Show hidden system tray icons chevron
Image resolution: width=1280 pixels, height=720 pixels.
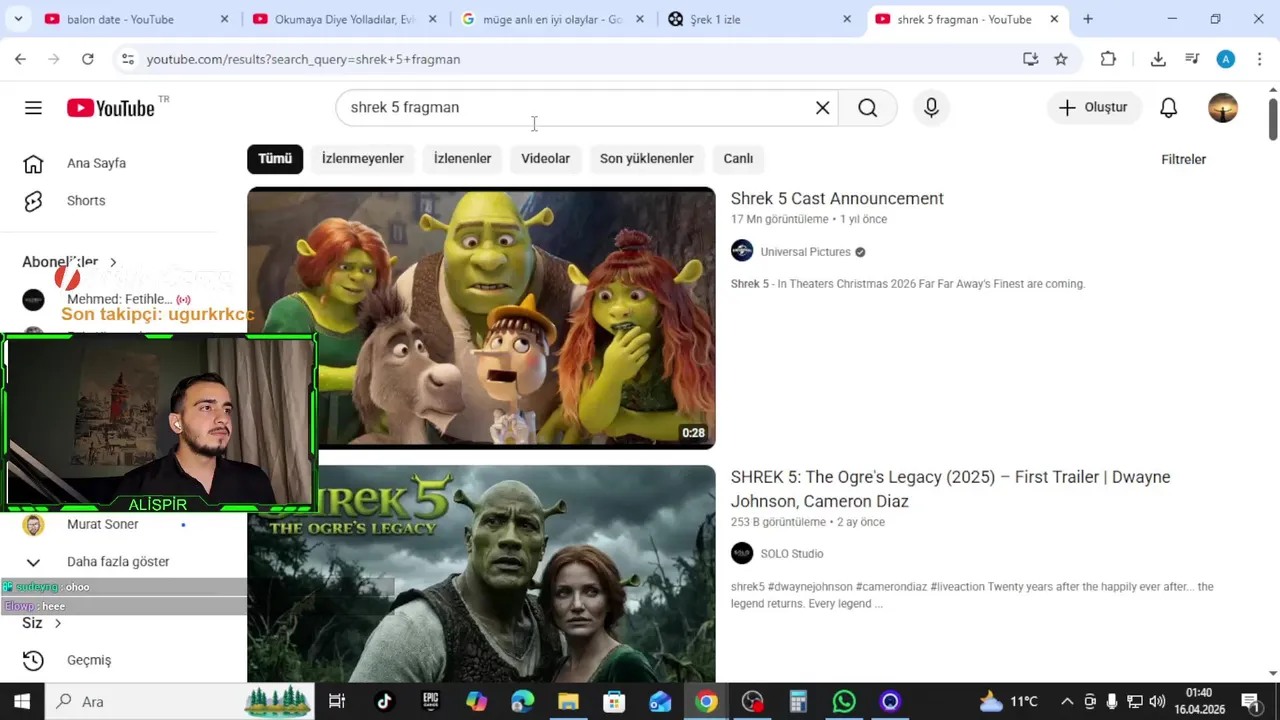pos(1067,701)
